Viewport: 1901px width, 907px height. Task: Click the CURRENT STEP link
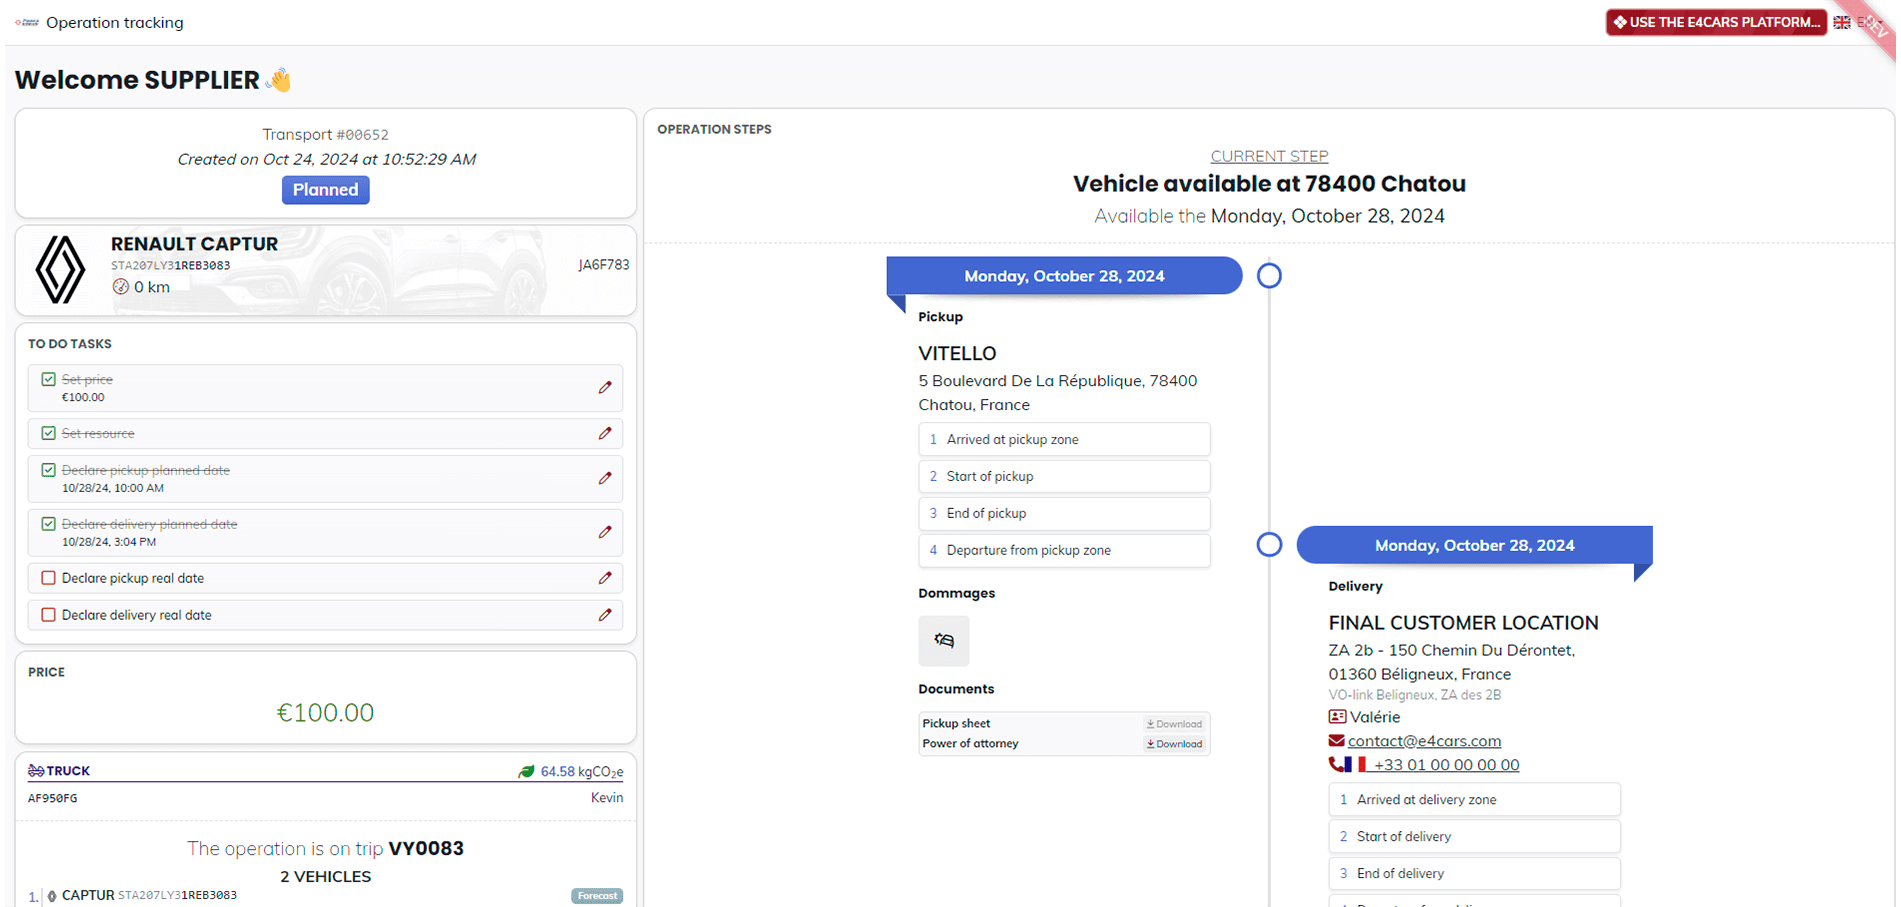pyautogui.click(x=1269, y=156)
